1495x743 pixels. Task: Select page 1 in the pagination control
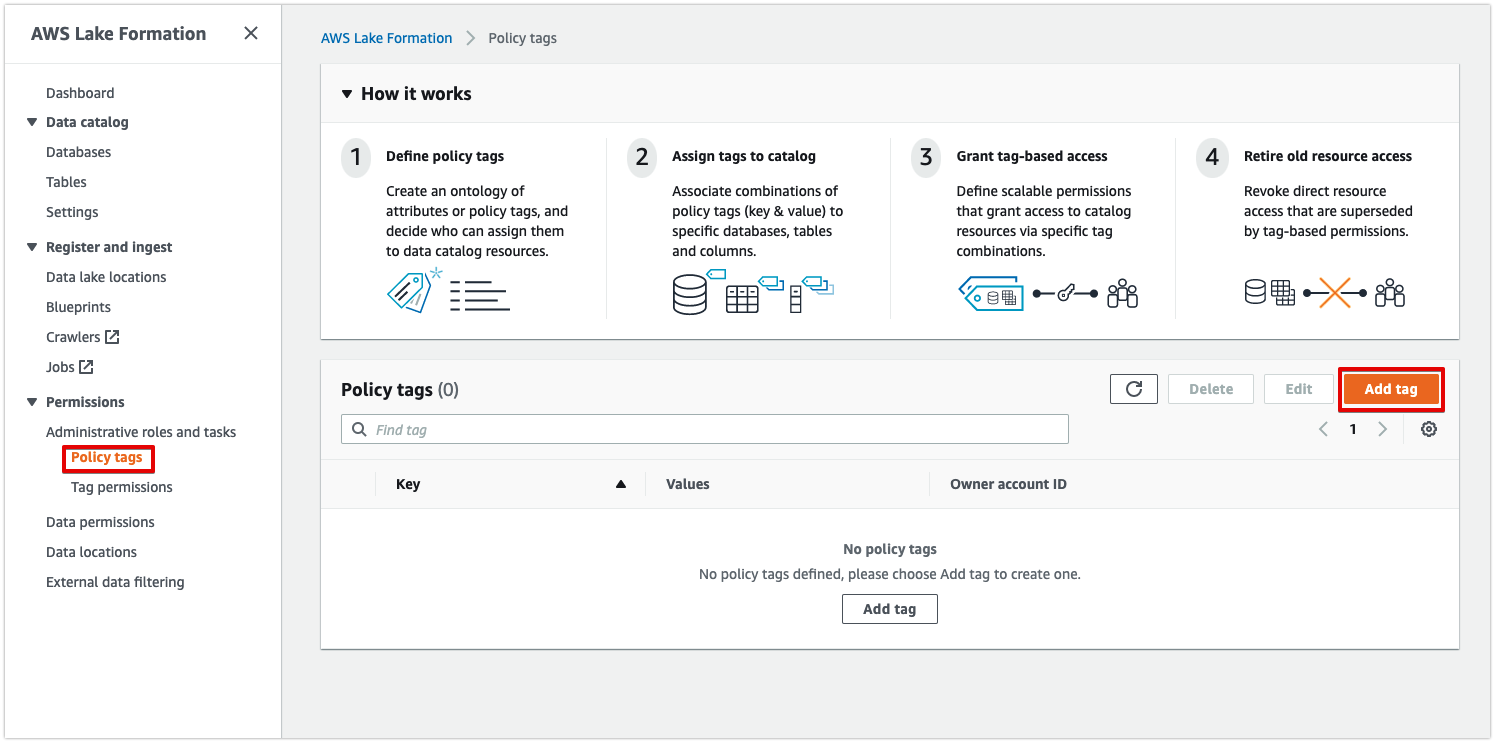1353,428
